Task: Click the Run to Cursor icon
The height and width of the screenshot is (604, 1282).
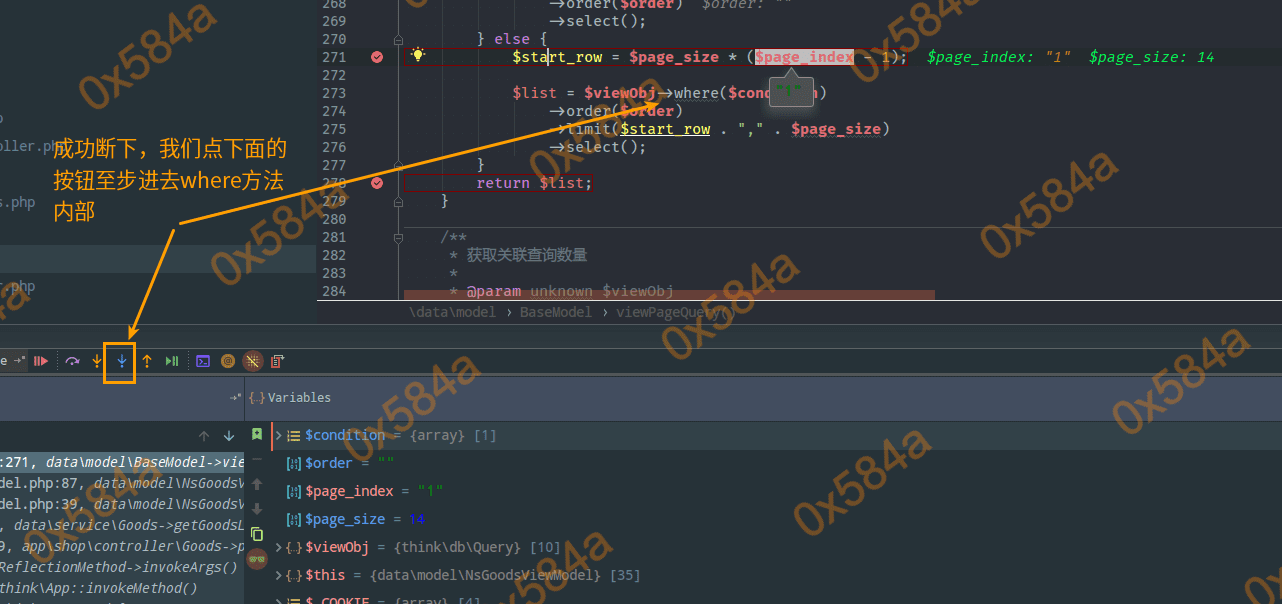Action: (x=172, y=361)
